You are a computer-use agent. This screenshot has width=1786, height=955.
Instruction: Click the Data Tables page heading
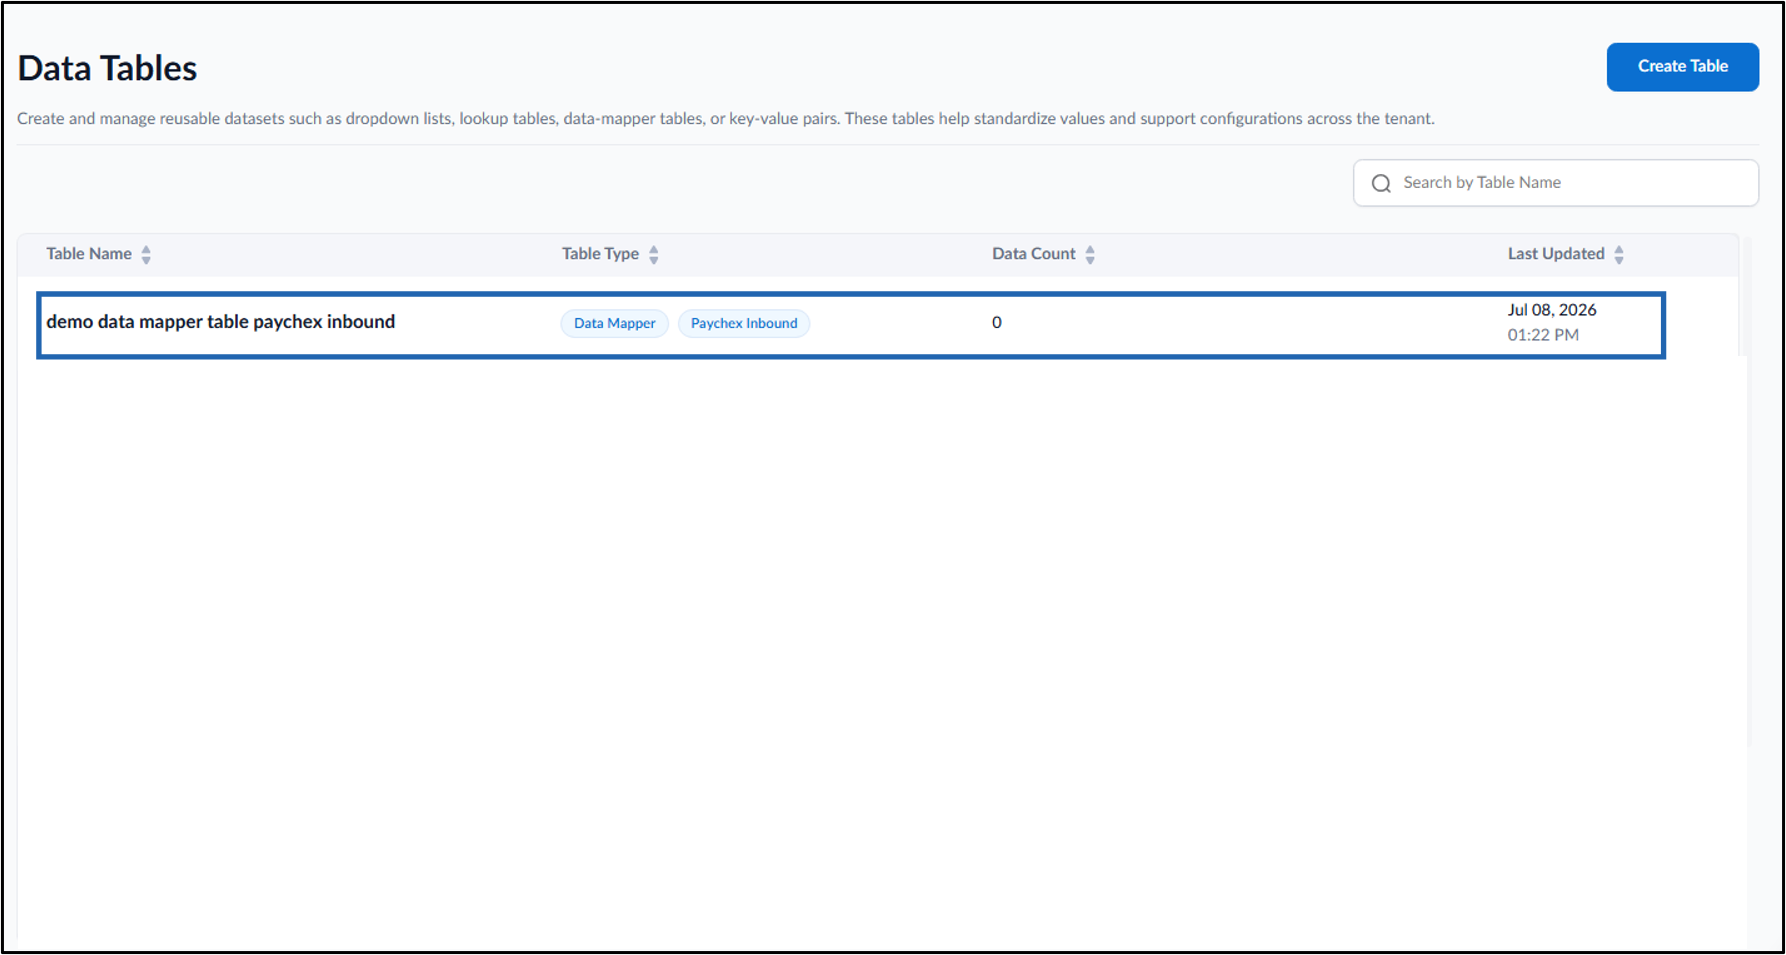(x=108, y=68)
